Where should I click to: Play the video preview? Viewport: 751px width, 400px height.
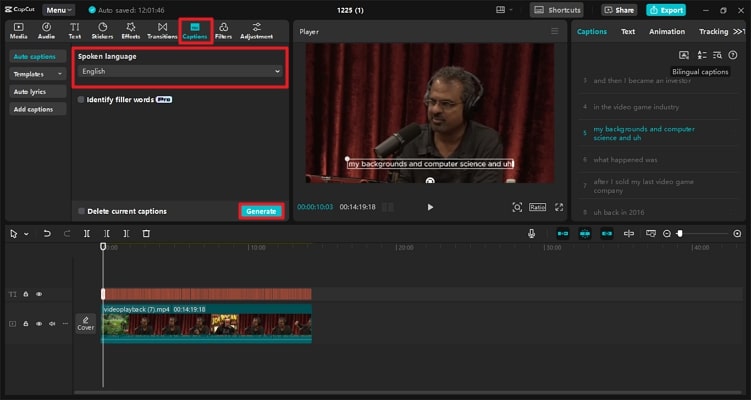[x=430, y=207]
